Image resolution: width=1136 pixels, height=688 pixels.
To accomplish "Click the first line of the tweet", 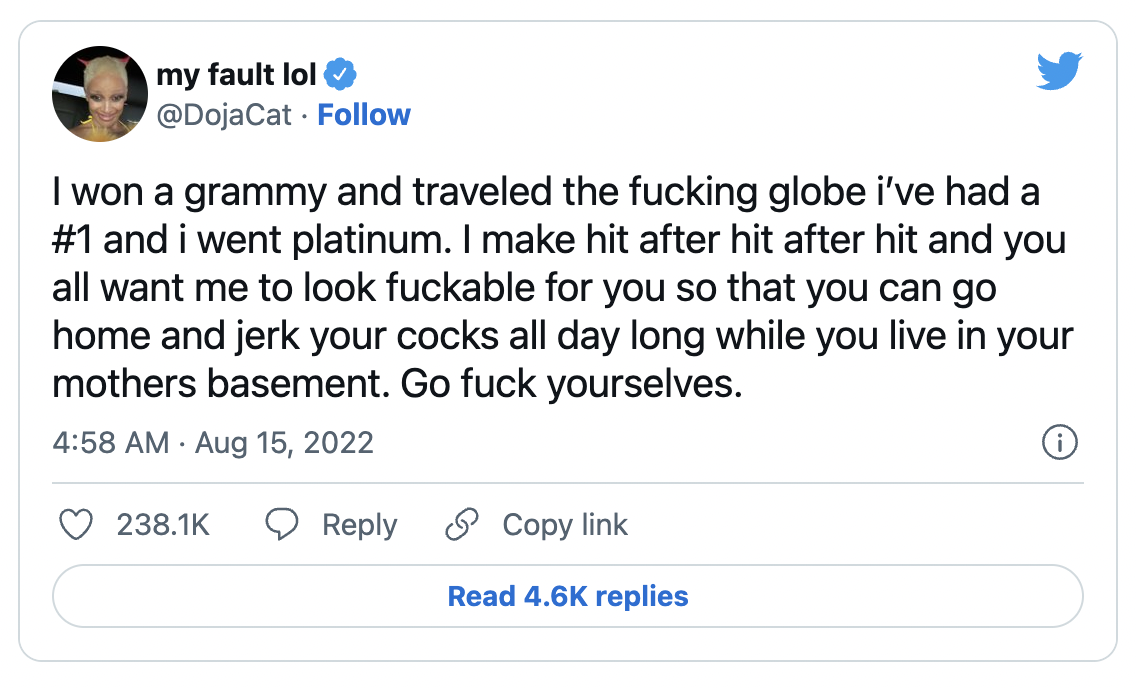I will tap(546, 193).
